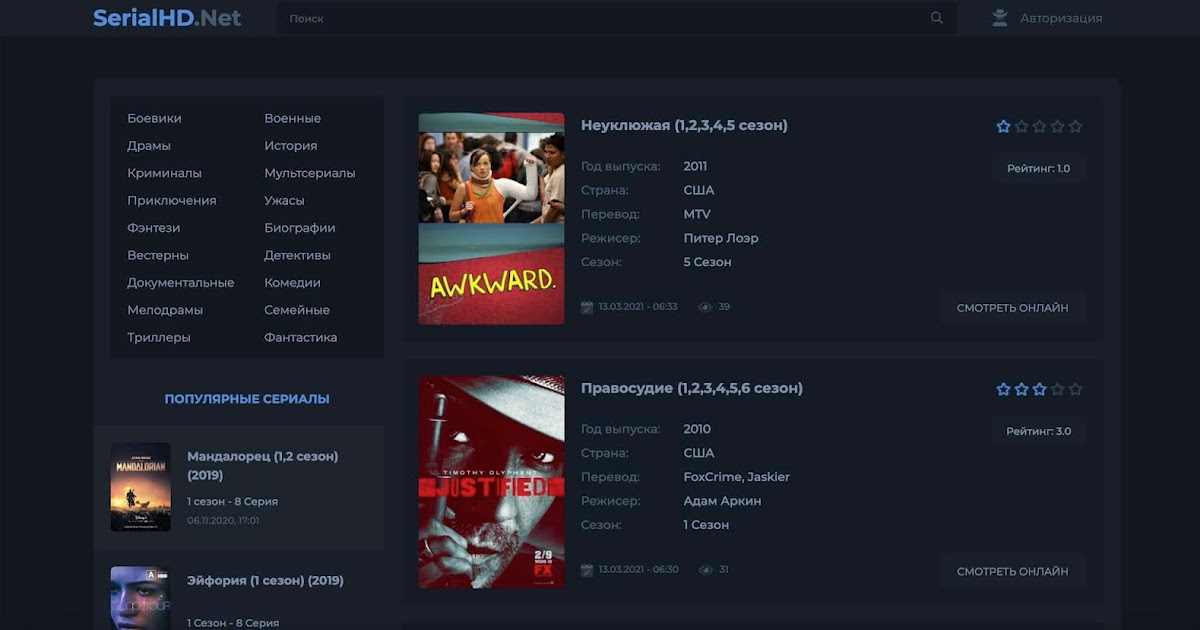Open the Фантастика genre category
Viewport: 1200px width, 630px height.
click(x=300, y=338)
